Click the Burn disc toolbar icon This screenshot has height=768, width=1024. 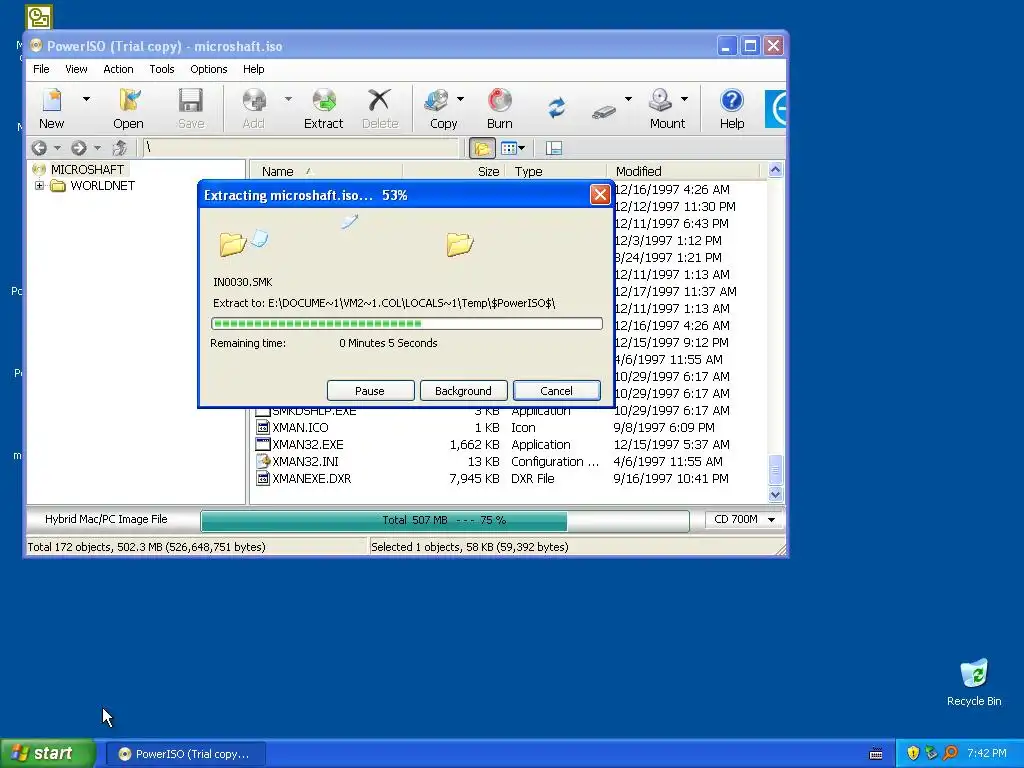500,101
